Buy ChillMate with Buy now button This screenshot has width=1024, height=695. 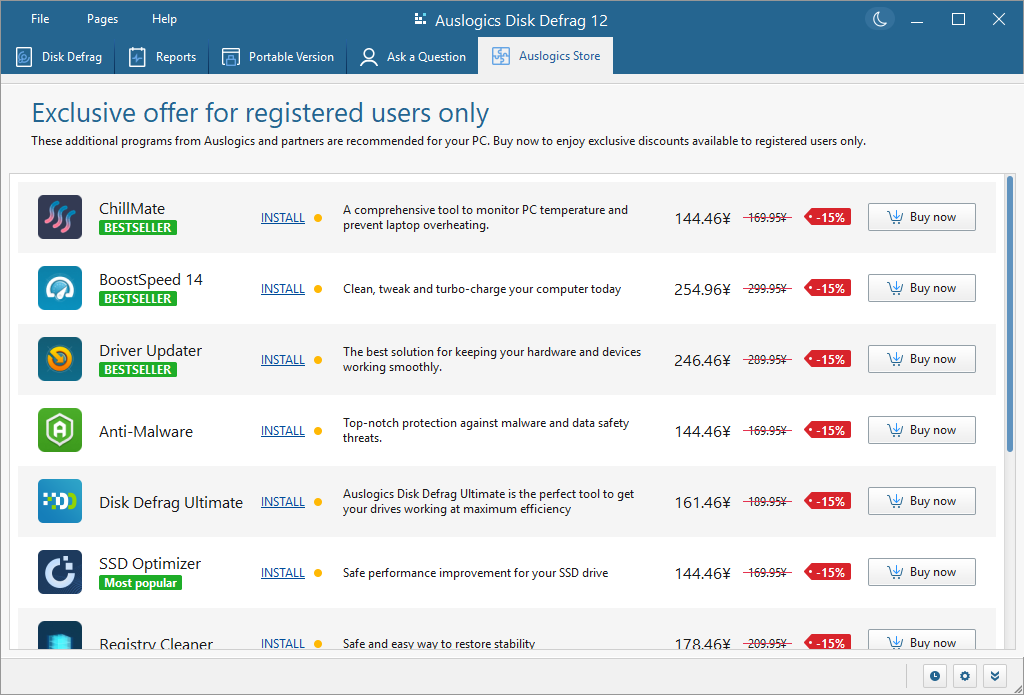click(921, 217)
